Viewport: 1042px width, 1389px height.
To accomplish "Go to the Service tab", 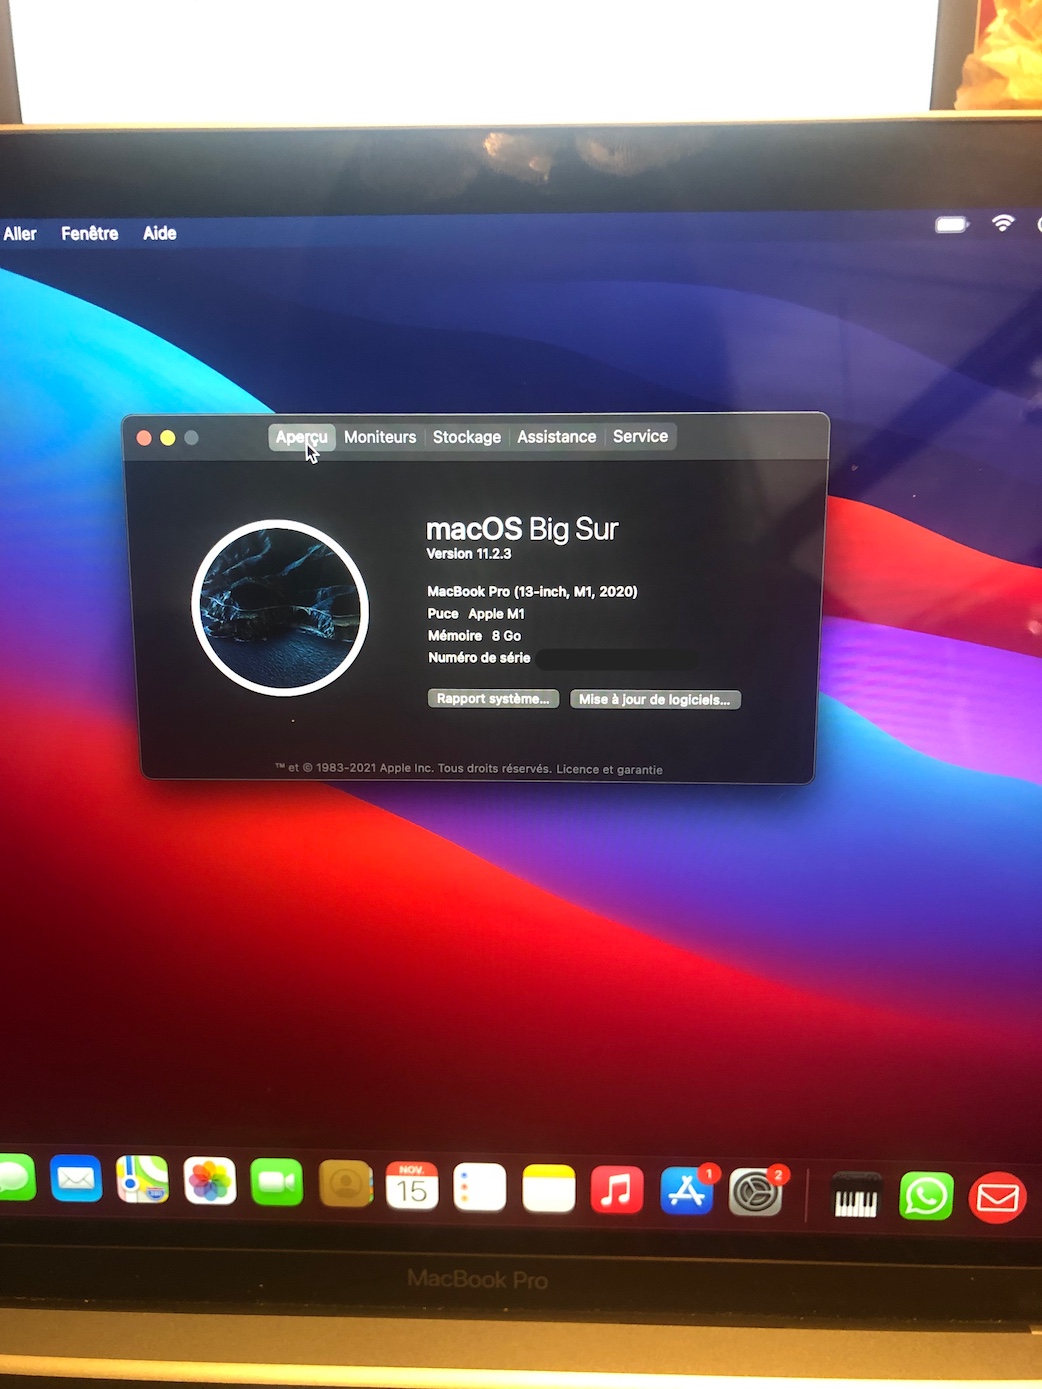I will point(640,437).
